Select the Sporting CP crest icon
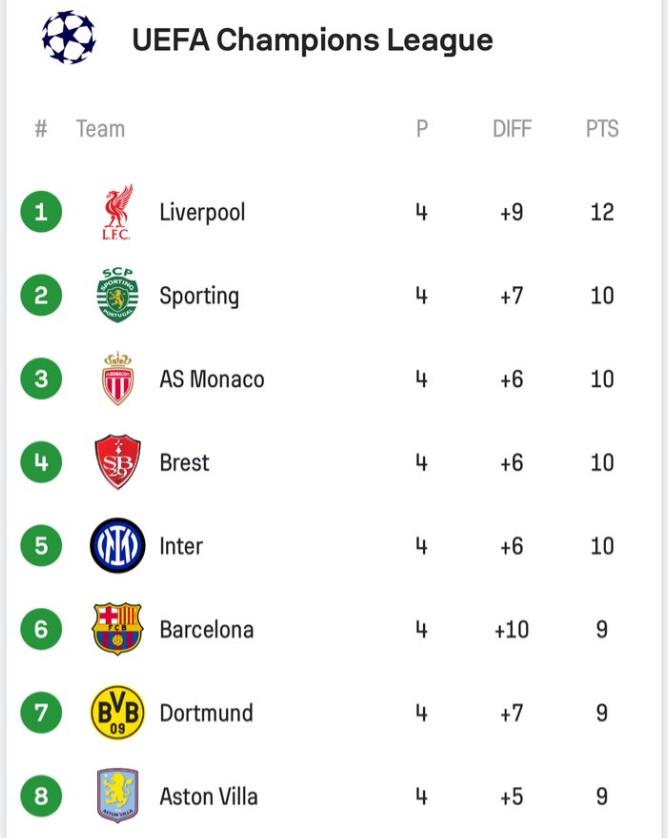The image size is (668, 838). click(x=117, y=295)
